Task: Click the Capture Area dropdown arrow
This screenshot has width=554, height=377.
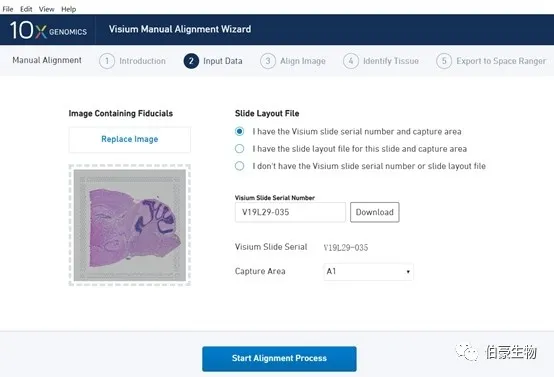Action: coord(408,272)
